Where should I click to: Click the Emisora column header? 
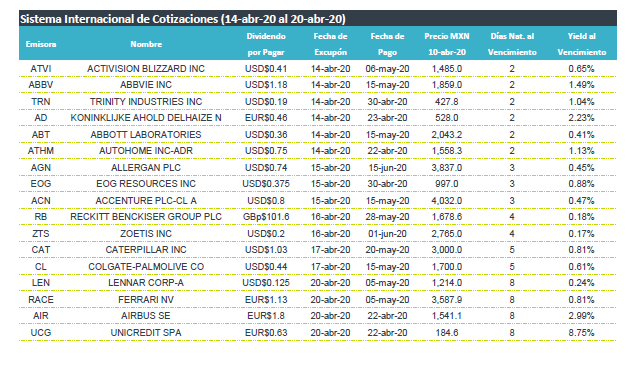pos(41,44)
